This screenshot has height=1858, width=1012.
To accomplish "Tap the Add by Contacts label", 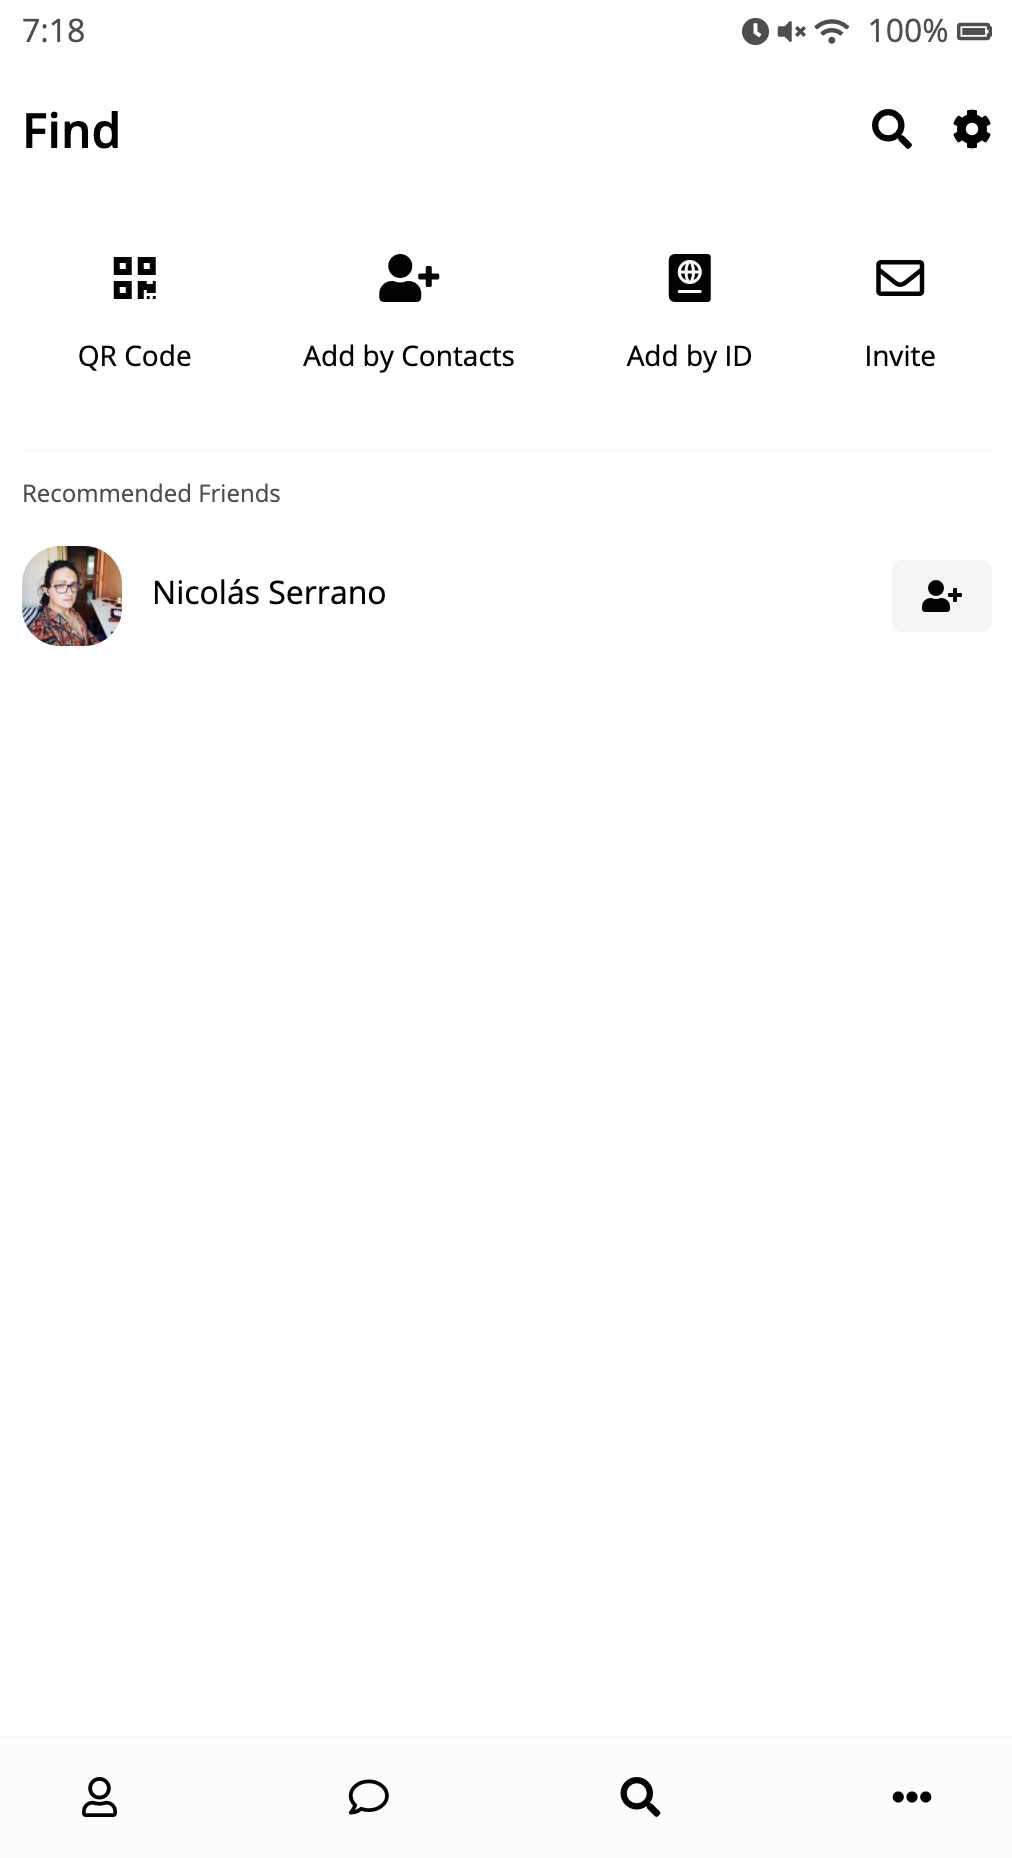I will [x=409, y=356].
